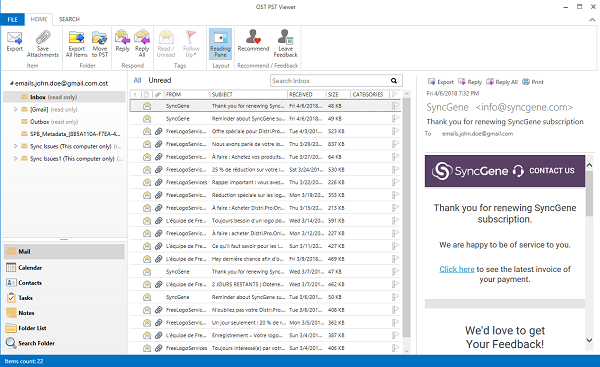The width and height of the screenshot is (600, 367).
Task: Click Save Attachments paperclip icon
Action: [x=43, y=38]
